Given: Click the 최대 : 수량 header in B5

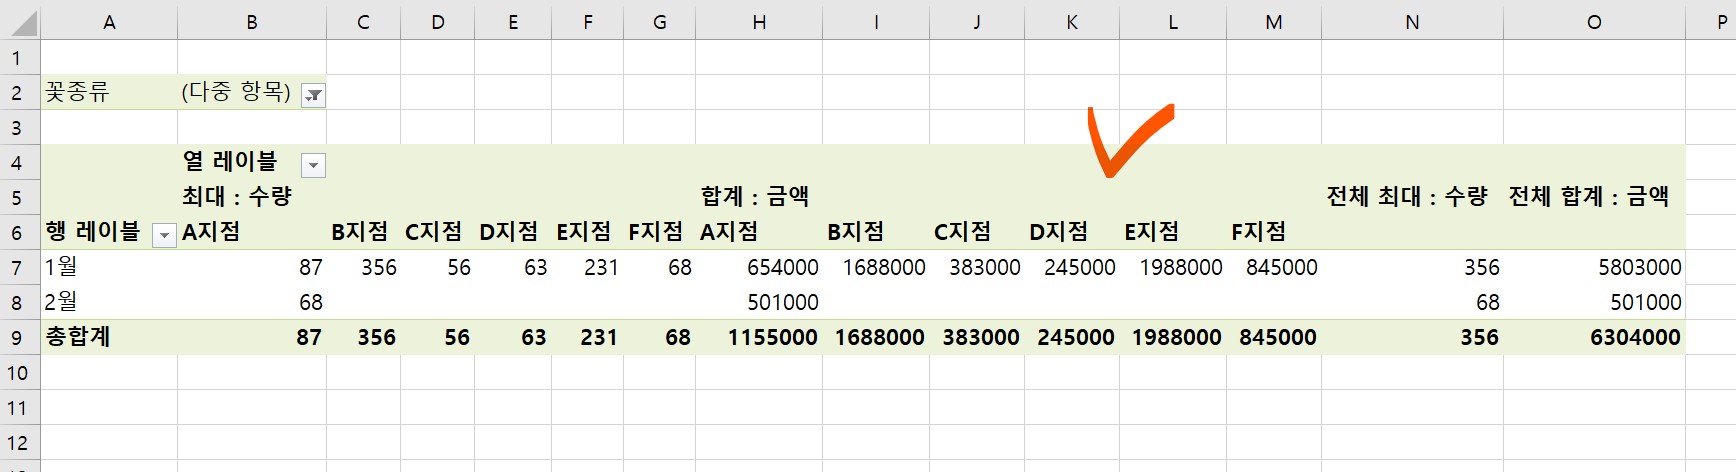Looking at the screenshot, I should [x=237, y=196].
